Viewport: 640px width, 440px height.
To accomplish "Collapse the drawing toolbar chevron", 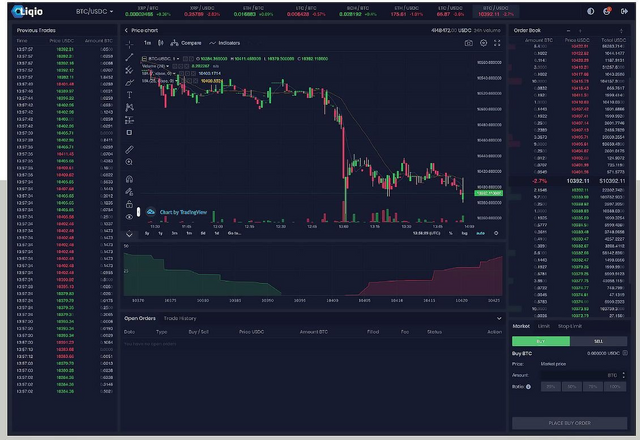I will [x=129, y=234].
